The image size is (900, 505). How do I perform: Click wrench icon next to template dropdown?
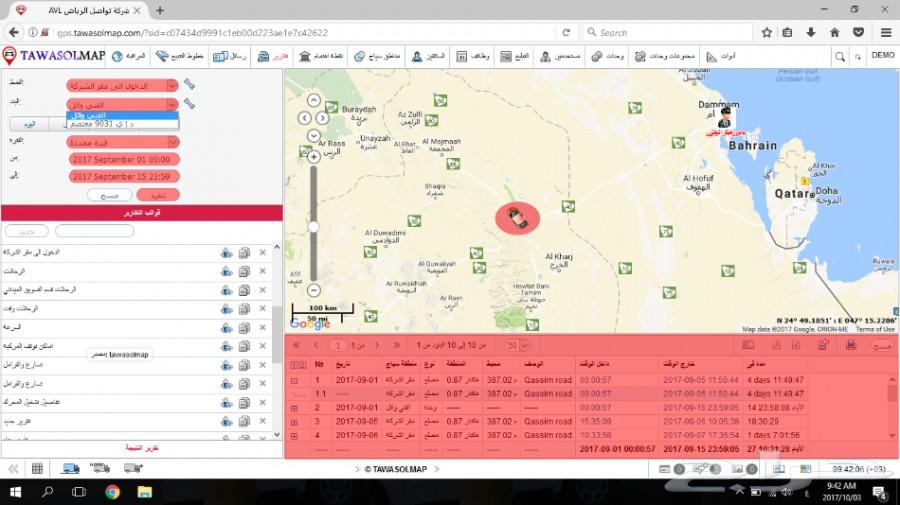tap(189, 85)
